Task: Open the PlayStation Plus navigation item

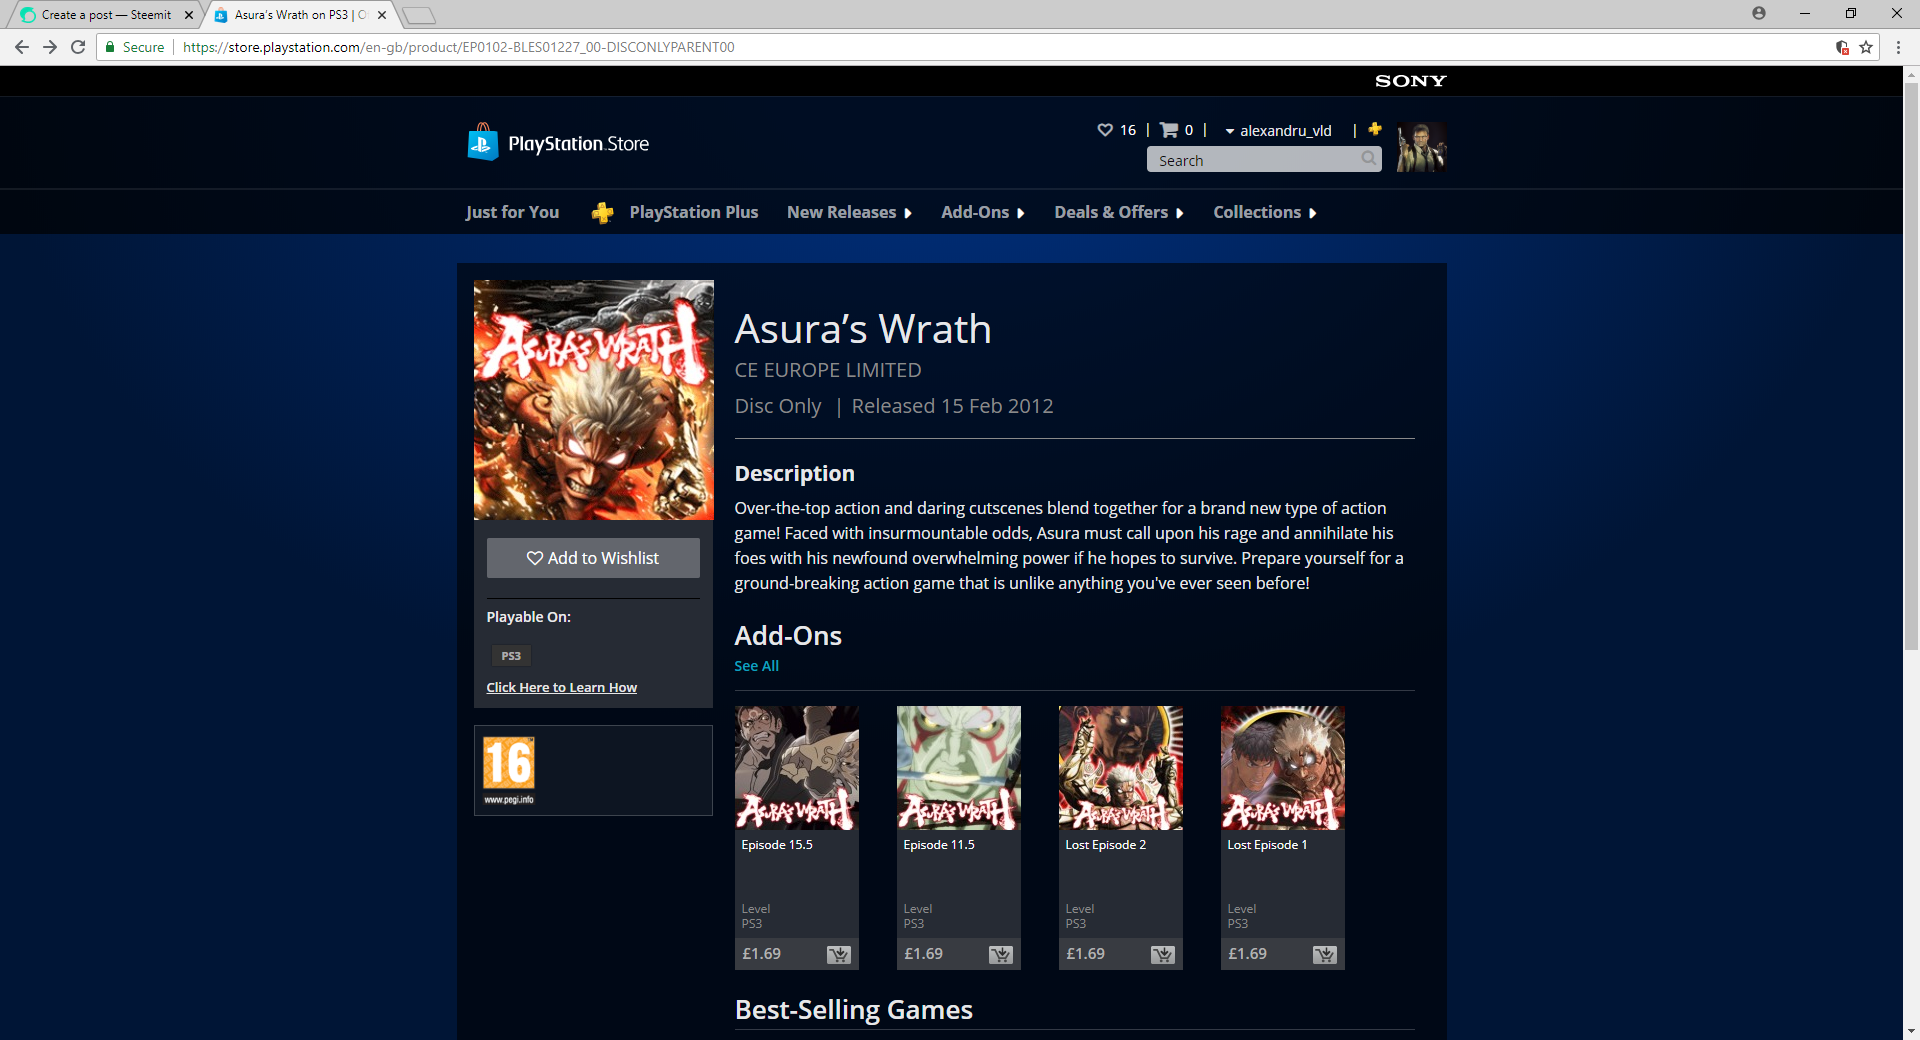Action: (x=694, y=212)
